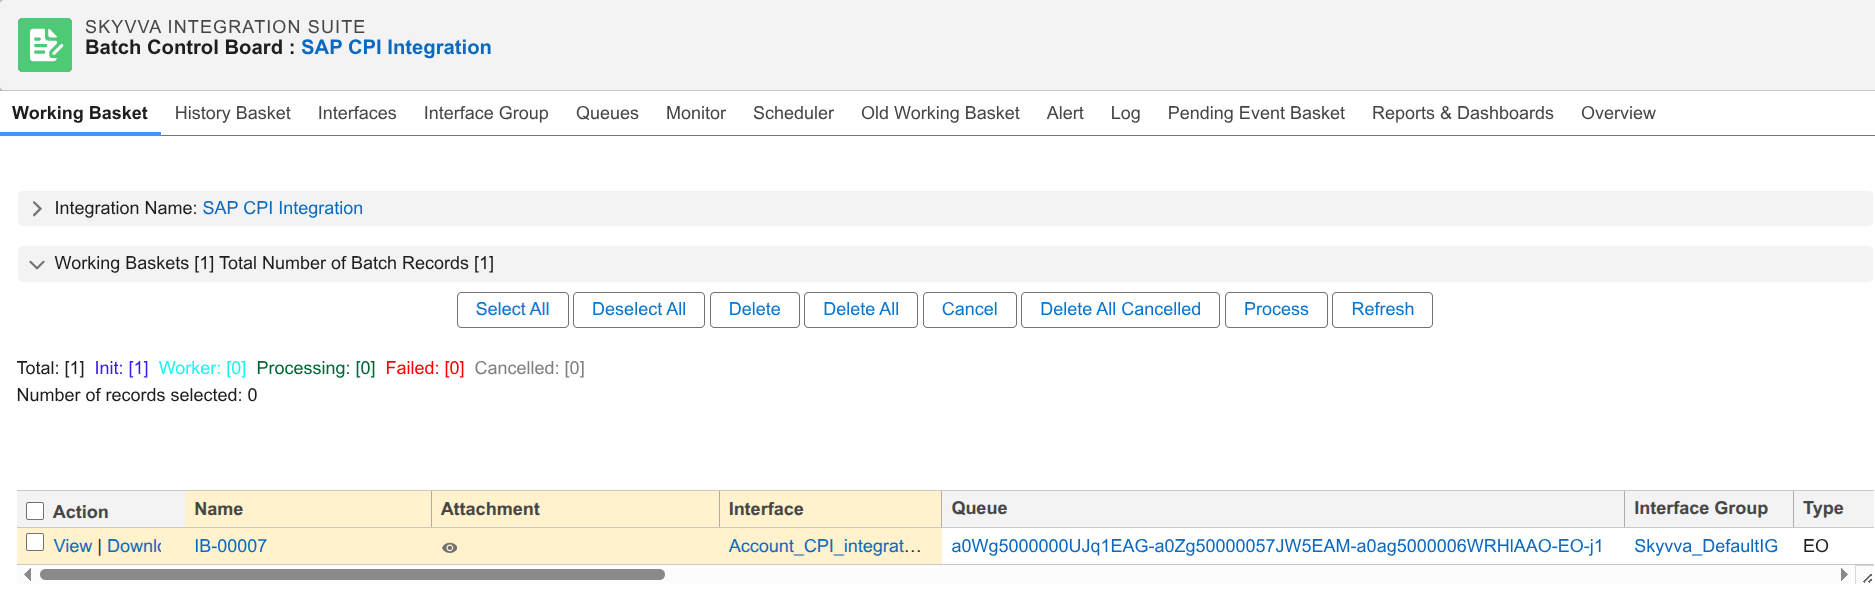Click the Delete button
The image size is (1875, 592).
click(x=755, y=310)
